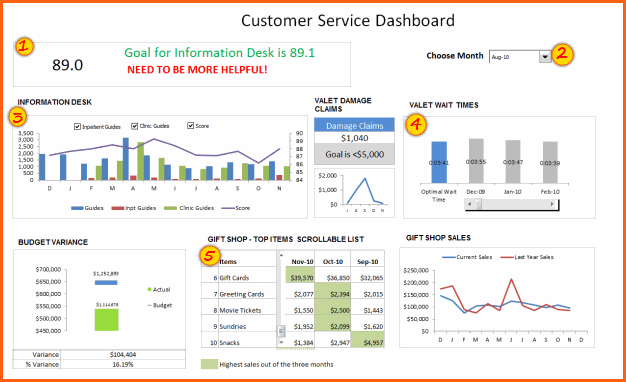Click the Actual legend entry in Budget Variance
This screenshot has height=382, width=626.
coord(159,289)
